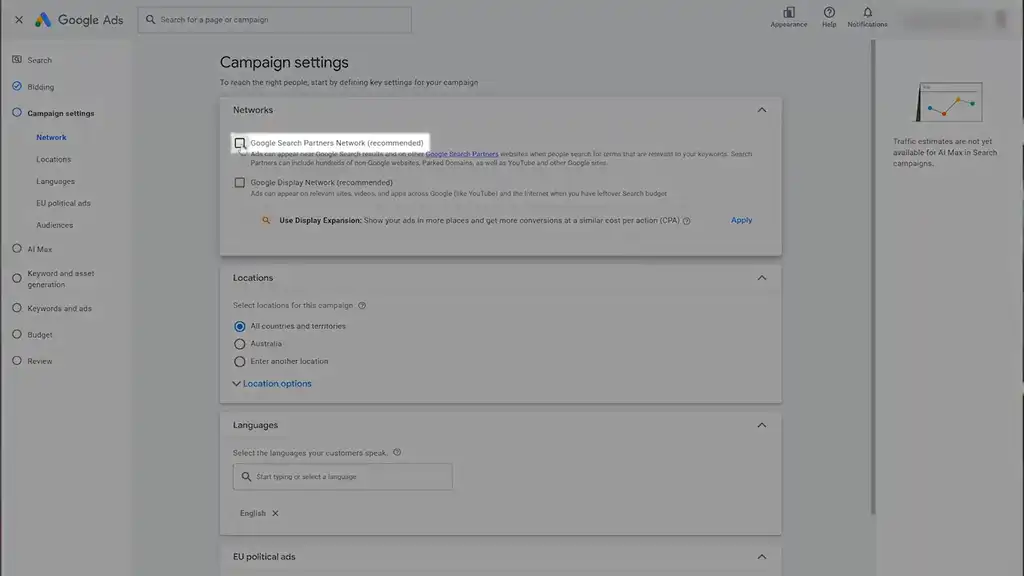Viewport: 1024px width, 576px height.
Task: Click help icon beside Select locations
Action: tap(362, 306)
